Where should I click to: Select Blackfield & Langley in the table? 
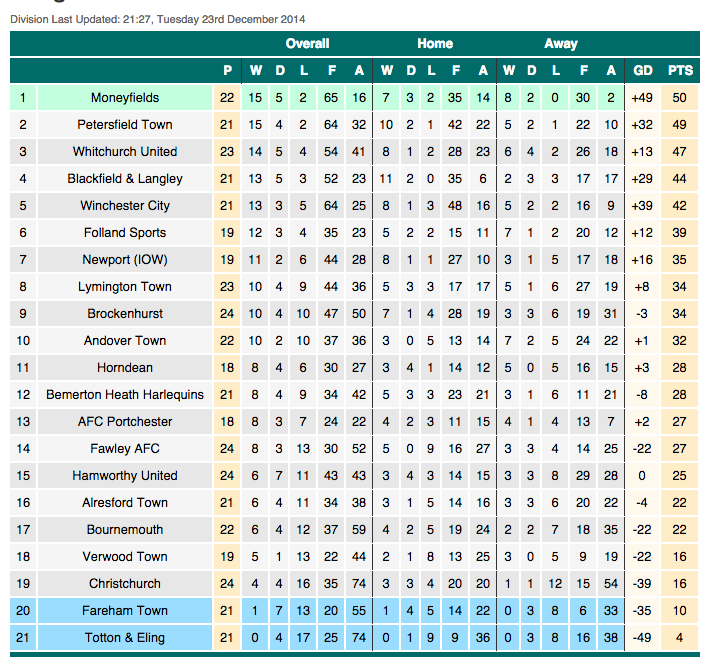pos(125,179)
